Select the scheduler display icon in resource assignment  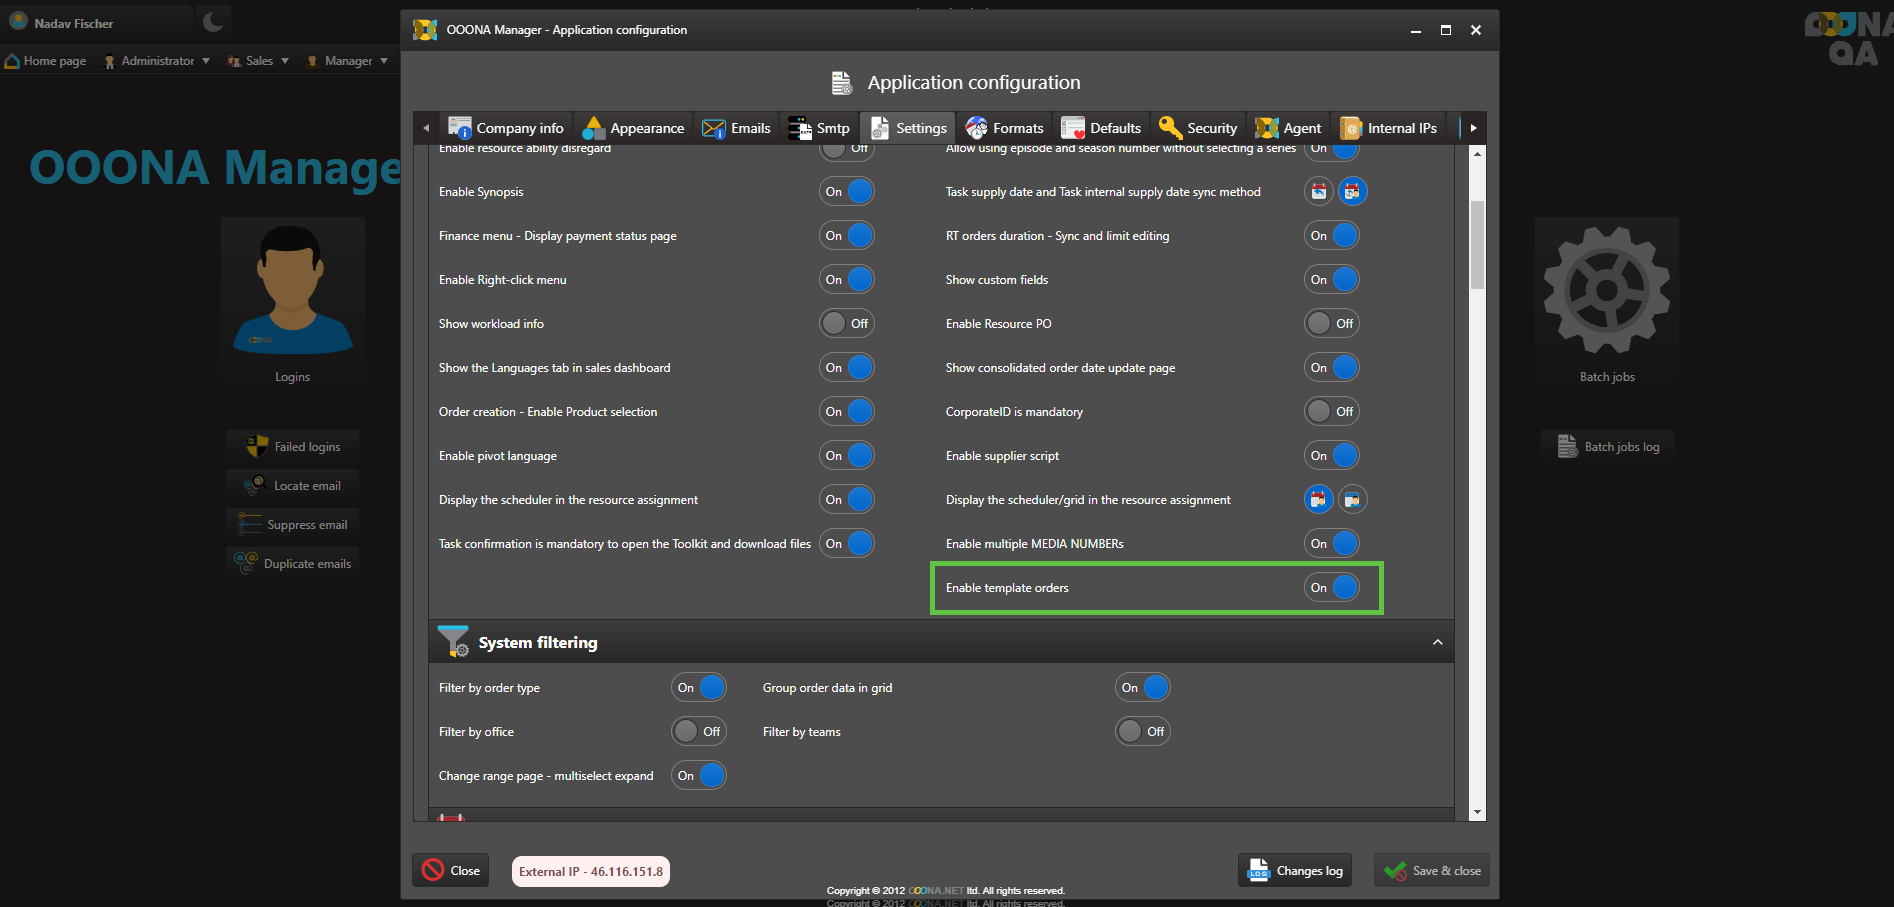pos(1319,500)
